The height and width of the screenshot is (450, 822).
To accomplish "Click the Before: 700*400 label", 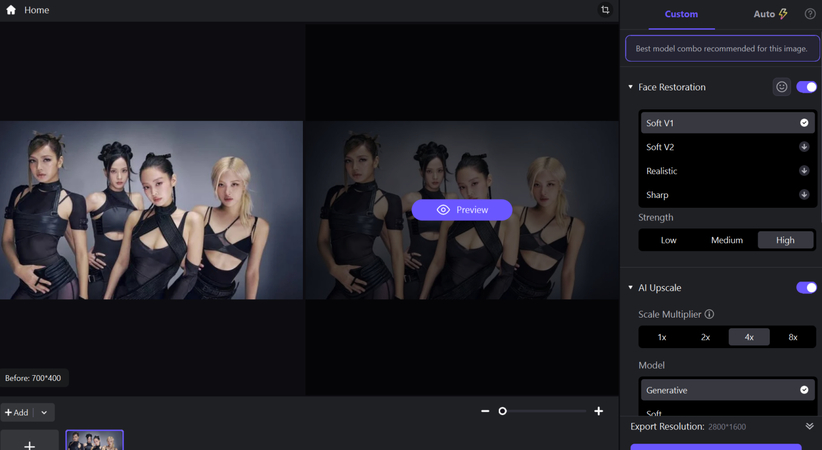I will point(33,378).
